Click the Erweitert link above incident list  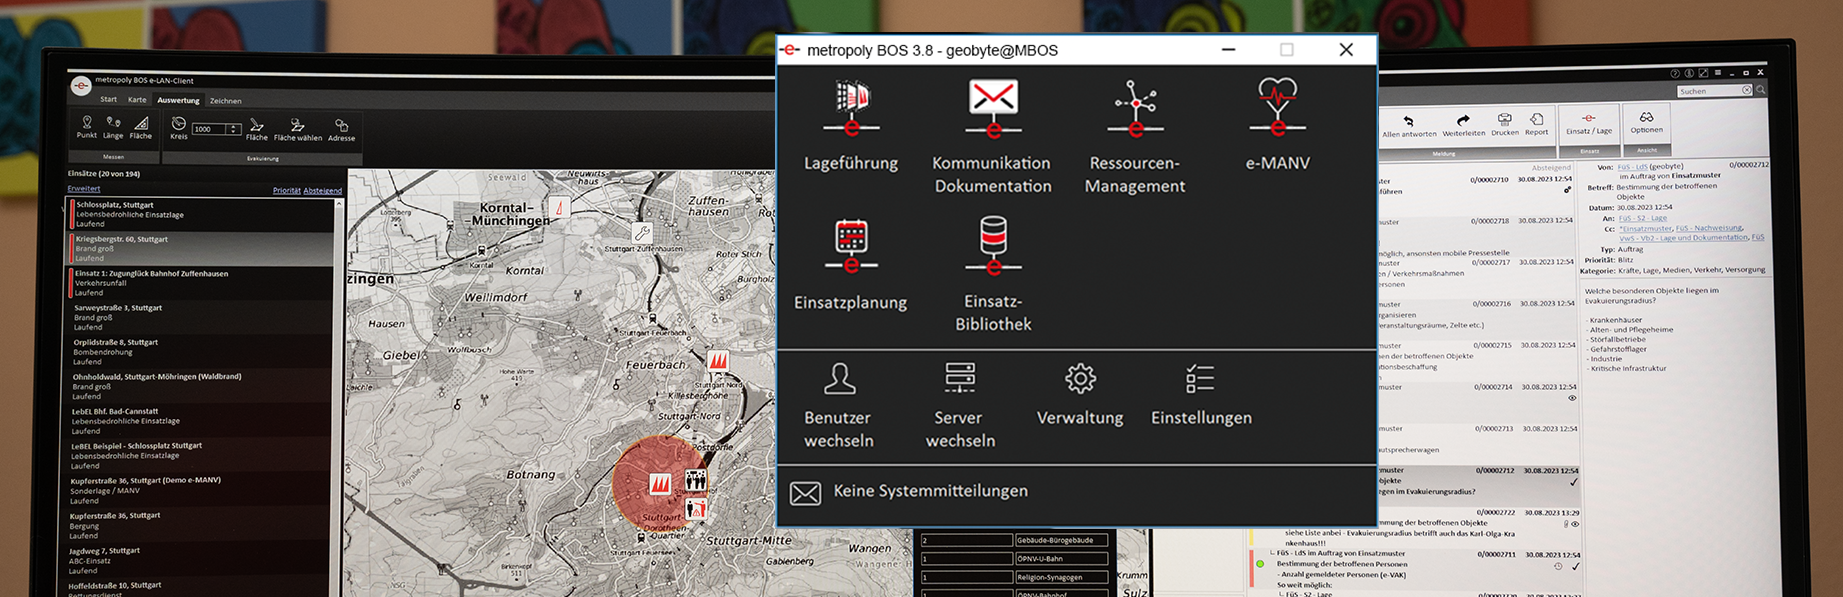click(83, 188)
